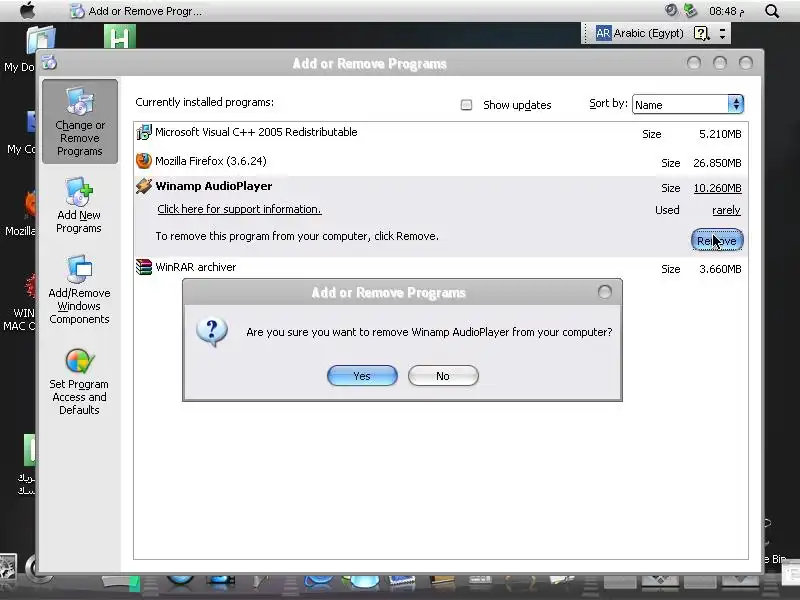Close the confirmation dialog with its round button
Viewport: 800px width, 600px height.
[x=604, y=292]
